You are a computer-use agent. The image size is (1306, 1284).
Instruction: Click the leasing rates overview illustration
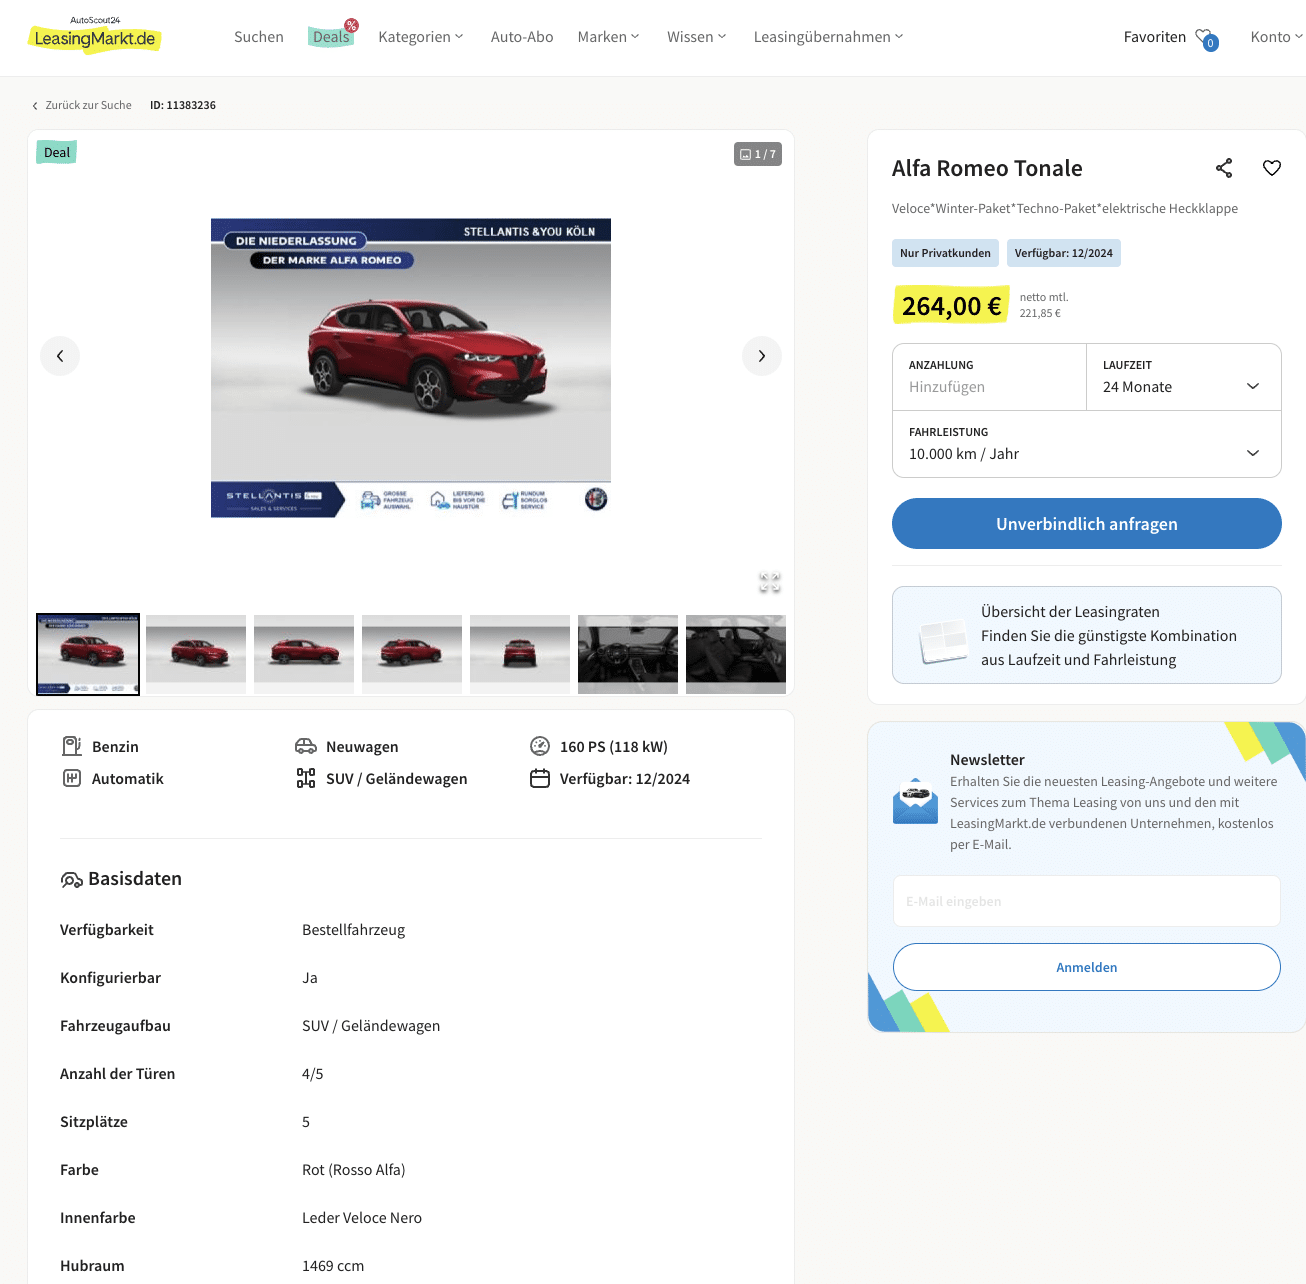pyautogui.click(x=943, y=642)
